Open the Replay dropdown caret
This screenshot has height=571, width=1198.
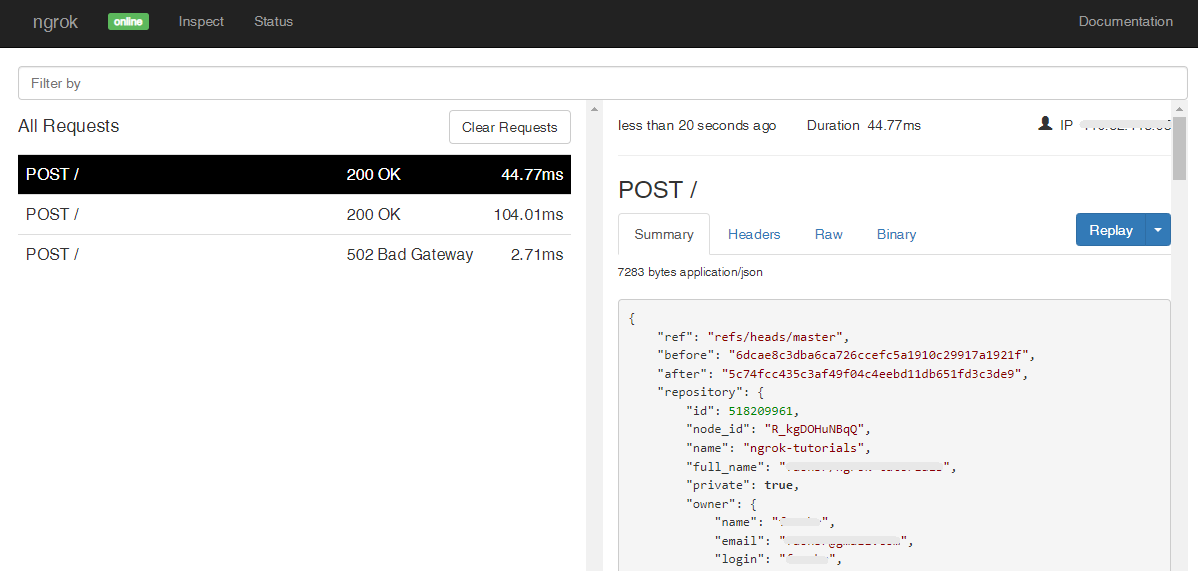[x=1158, y=230]
